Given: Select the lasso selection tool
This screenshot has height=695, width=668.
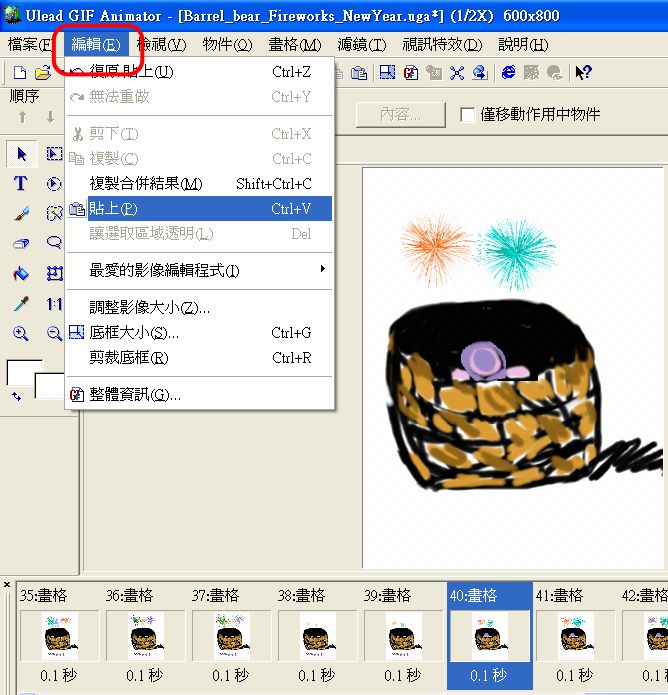Looking at the screenshot, I should (54, 242).
